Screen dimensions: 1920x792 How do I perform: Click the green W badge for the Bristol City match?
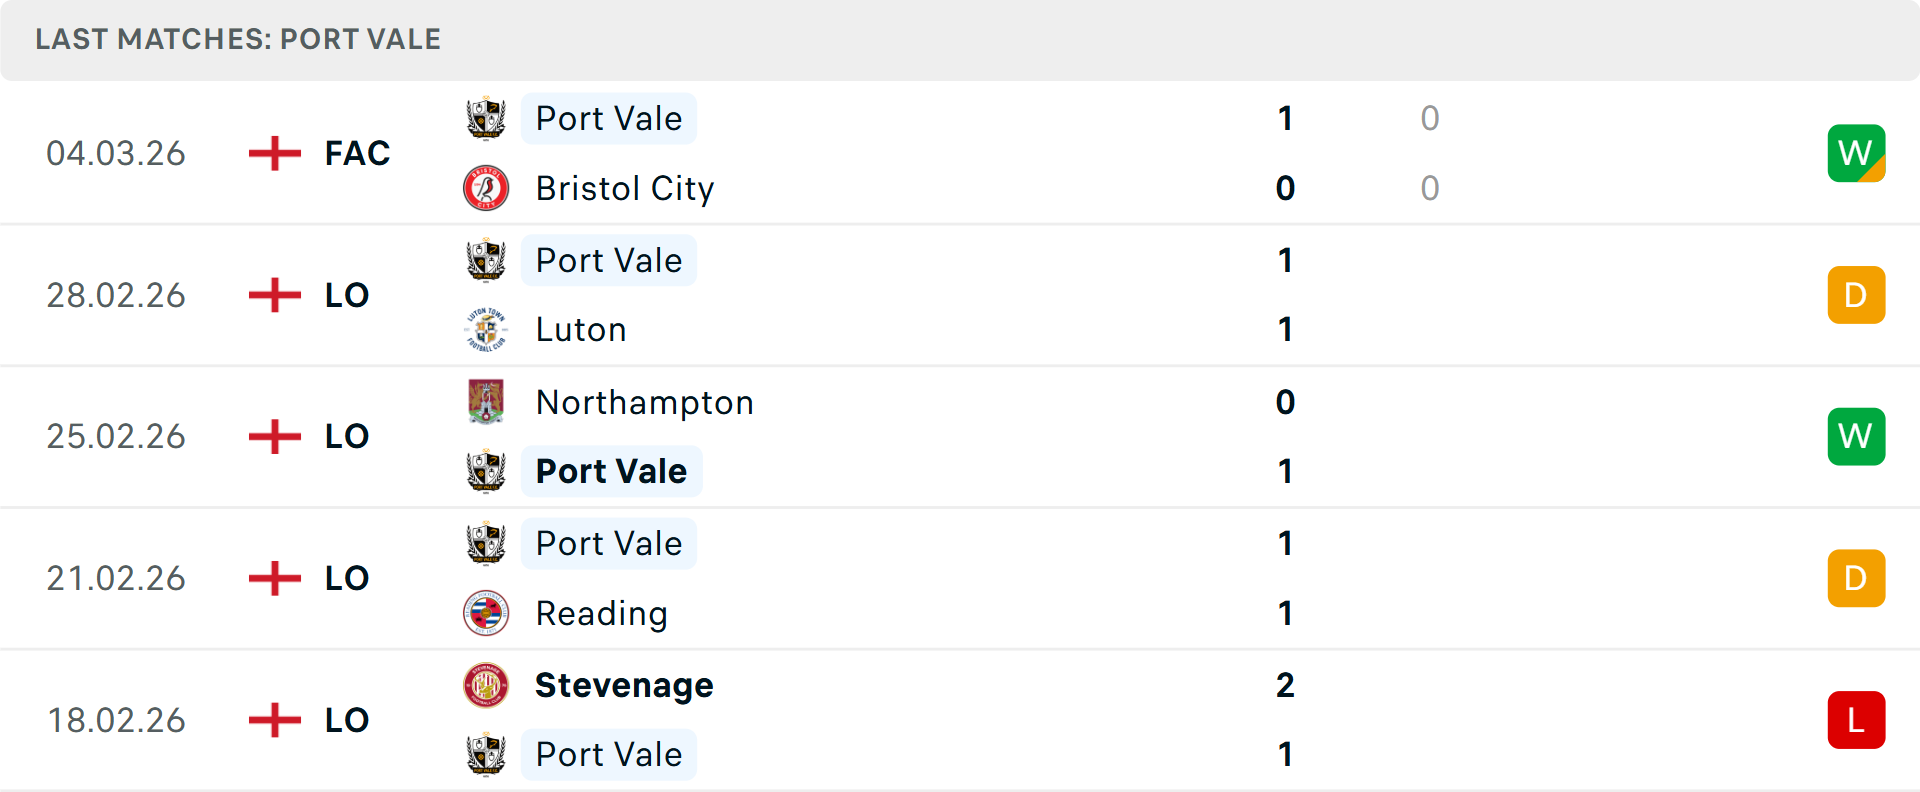(x=1856, y=153)
